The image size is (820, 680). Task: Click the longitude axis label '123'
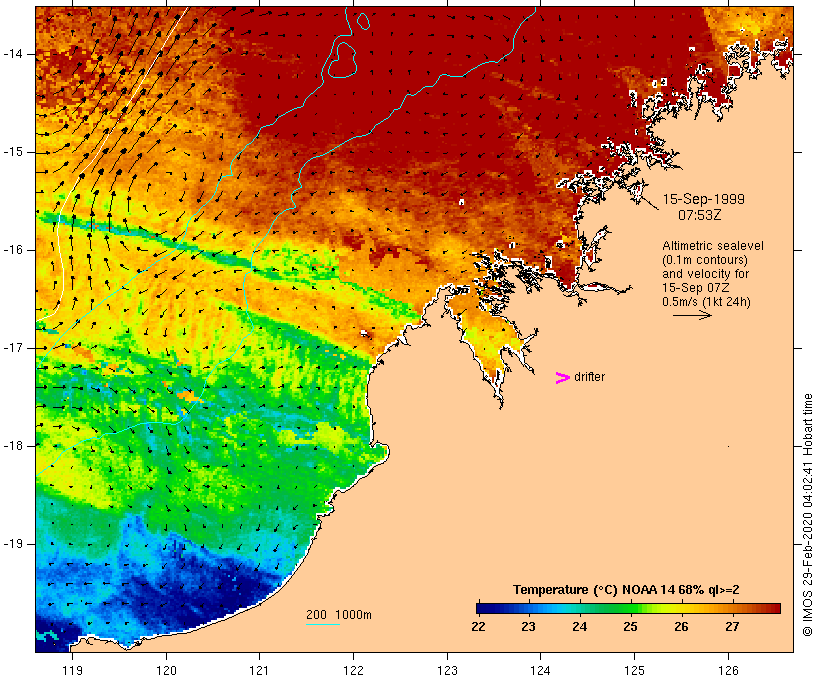[x=447, y=670]
